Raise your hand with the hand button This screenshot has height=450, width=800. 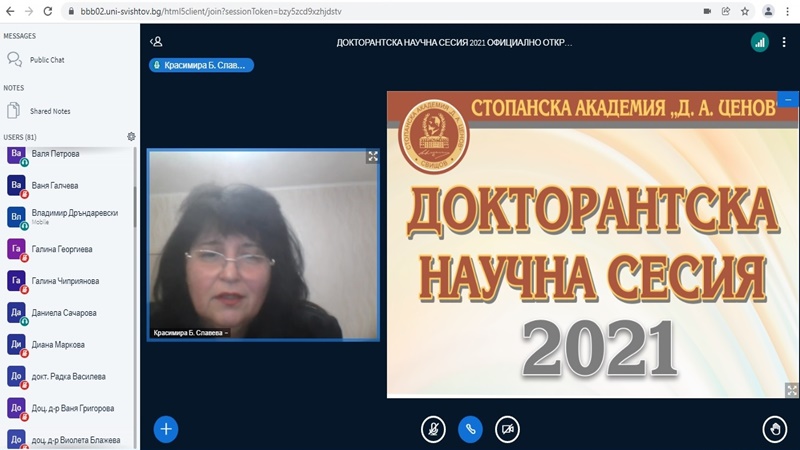[774, 429]
